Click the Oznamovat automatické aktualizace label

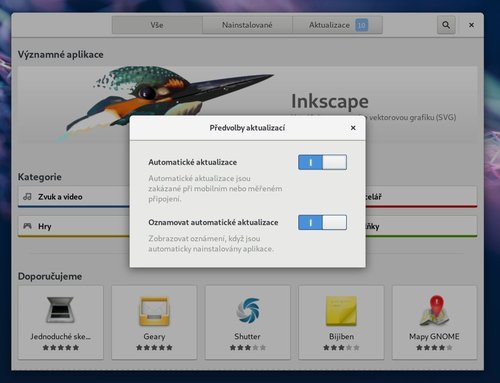click(x=213, y=222)
